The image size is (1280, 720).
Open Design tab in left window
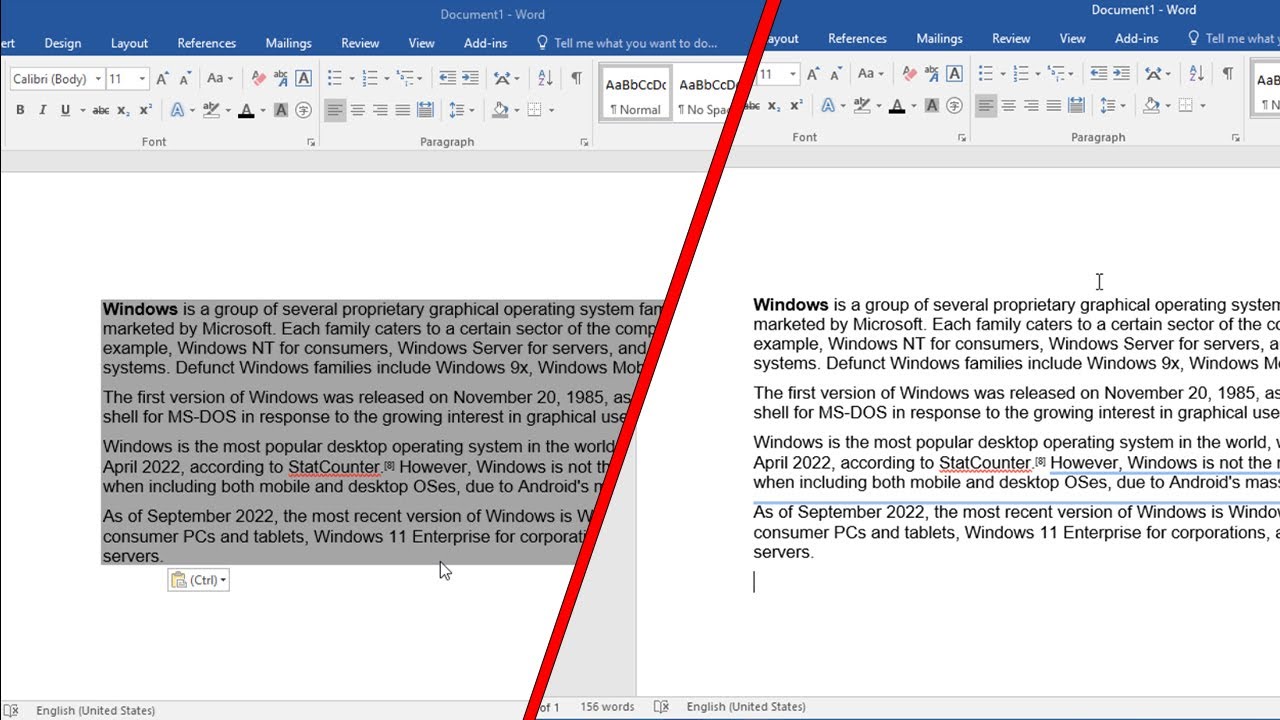[x=63, y=43]
